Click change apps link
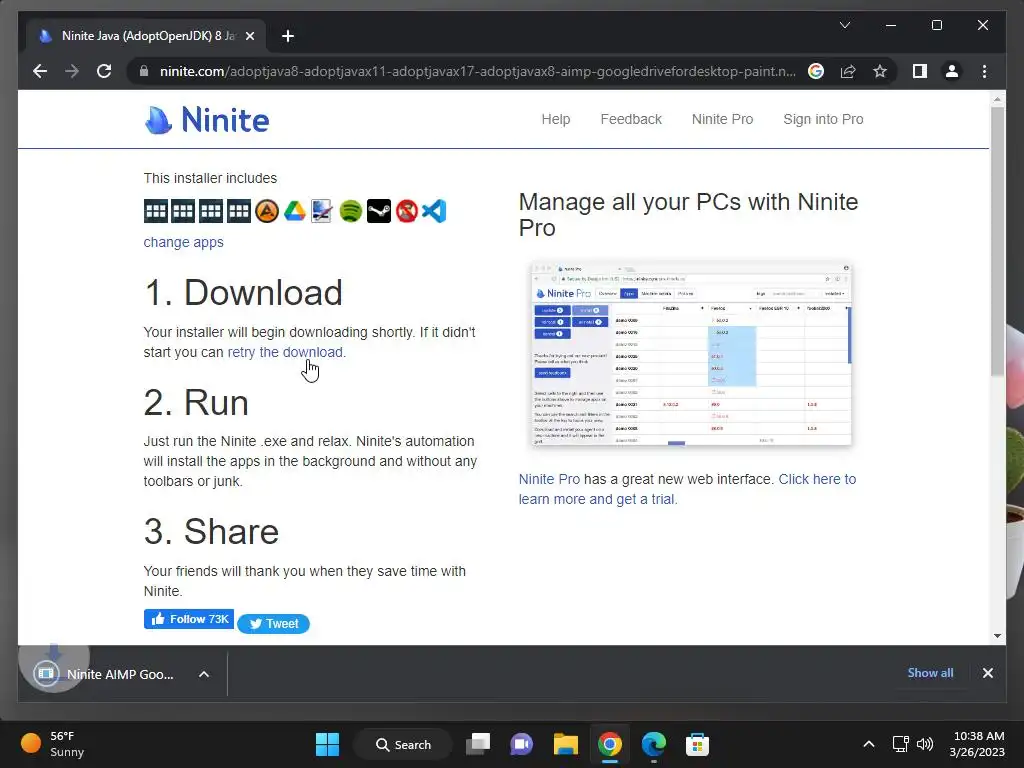Viewport: 1024px width, 768px height. tap(184, 242)
